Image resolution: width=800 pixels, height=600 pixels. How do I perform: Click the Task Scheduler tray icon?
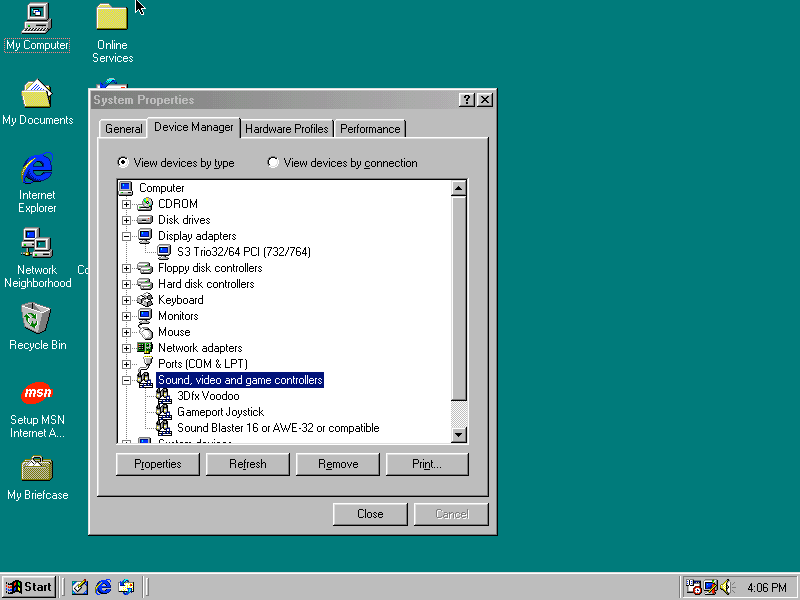pos(693,587)
